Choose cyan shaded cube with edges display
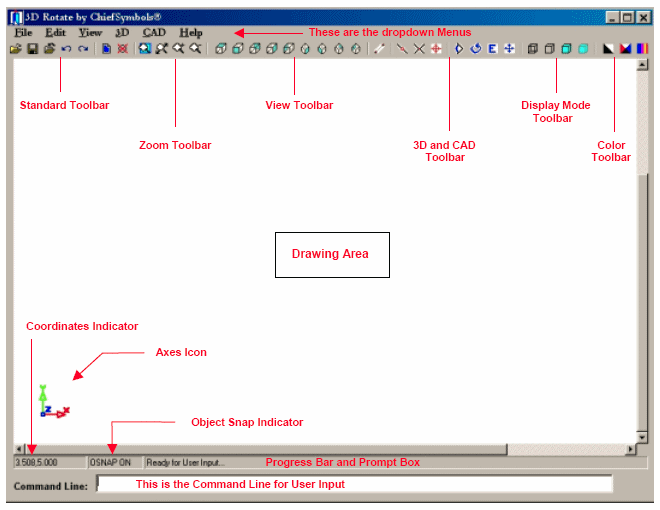This screenshot has width=660, height=510. [567, 49]
